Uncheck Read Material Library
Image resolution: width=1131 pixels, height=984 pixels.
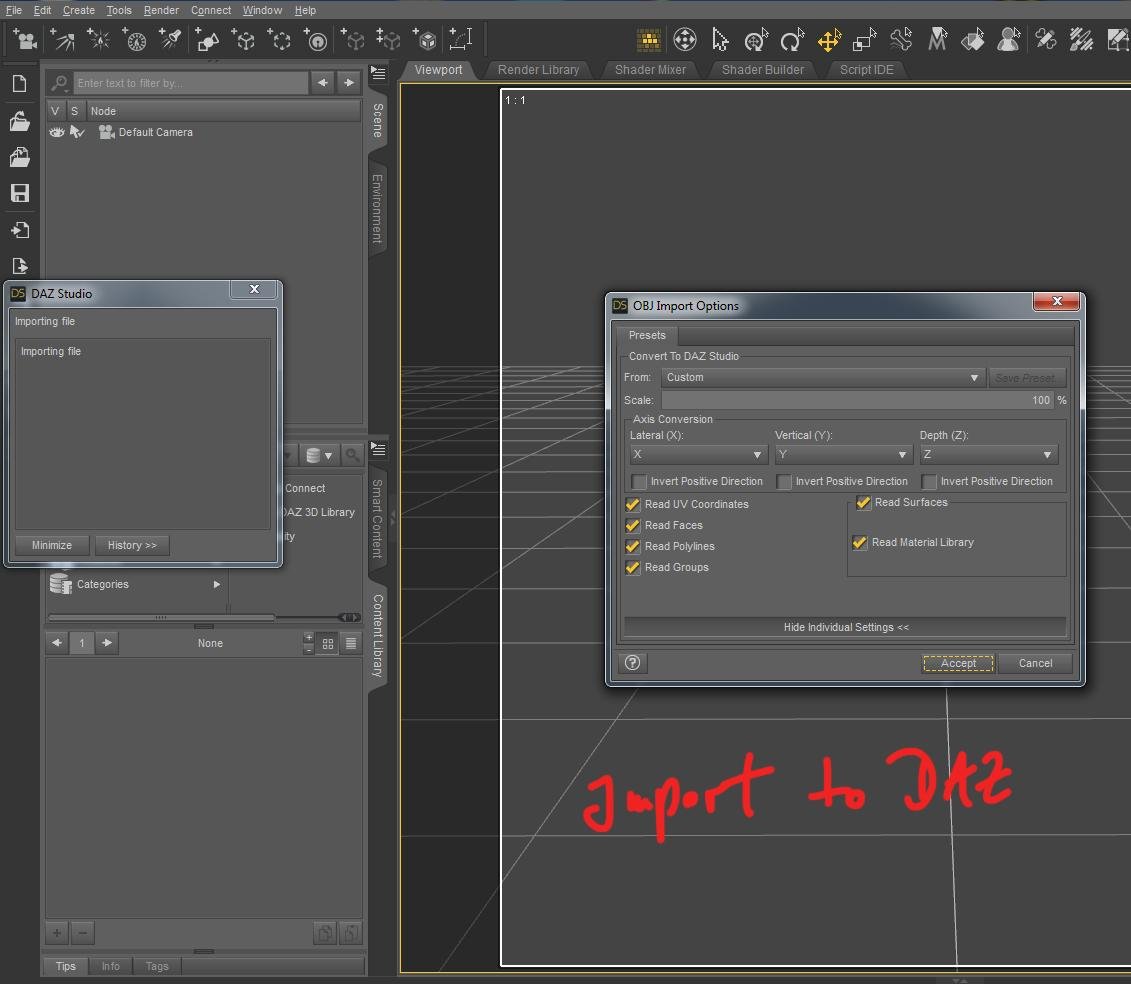click(x=860, y=542)
